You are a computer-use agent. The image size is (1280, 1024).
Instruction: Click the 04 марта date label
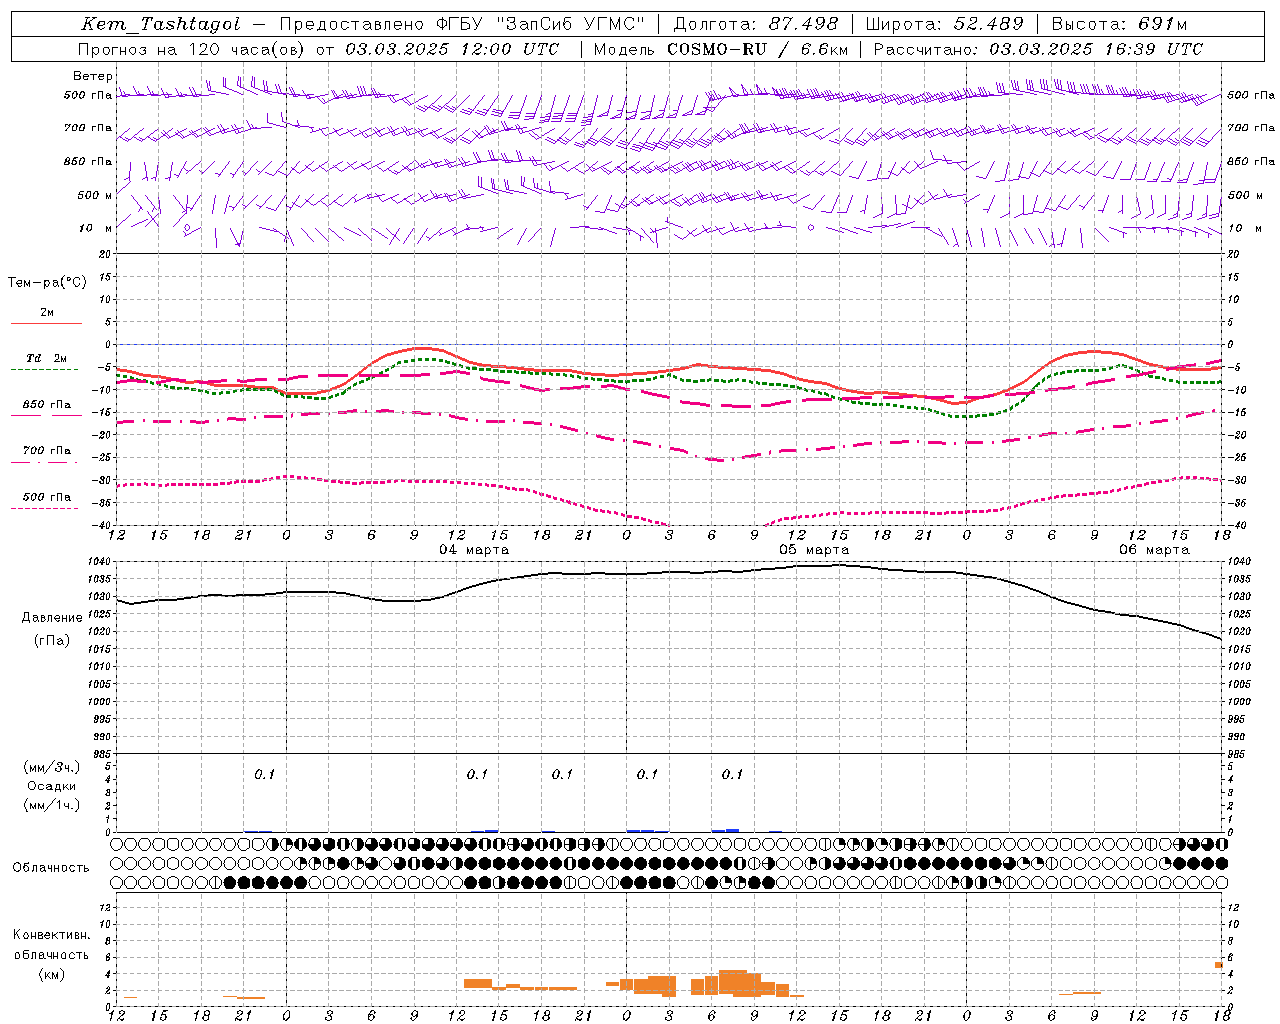coord(474,550)
